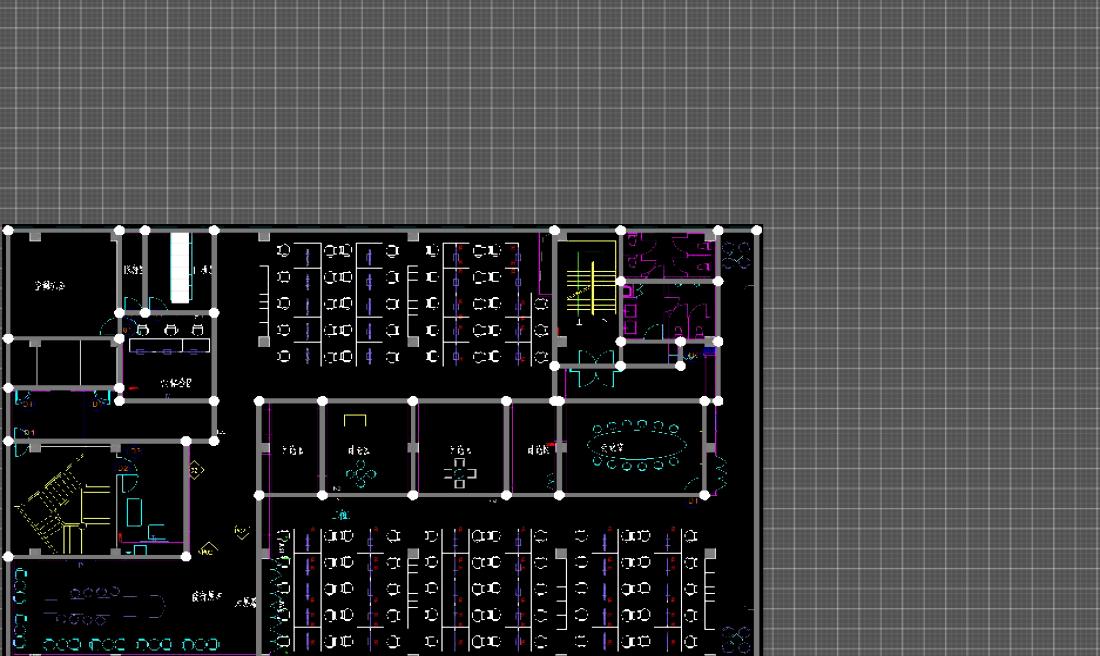The width and height of the screenshot is (1100, 656).
Task: Select the top-left node of the middle office row
Action: click(x=260, y=402)
